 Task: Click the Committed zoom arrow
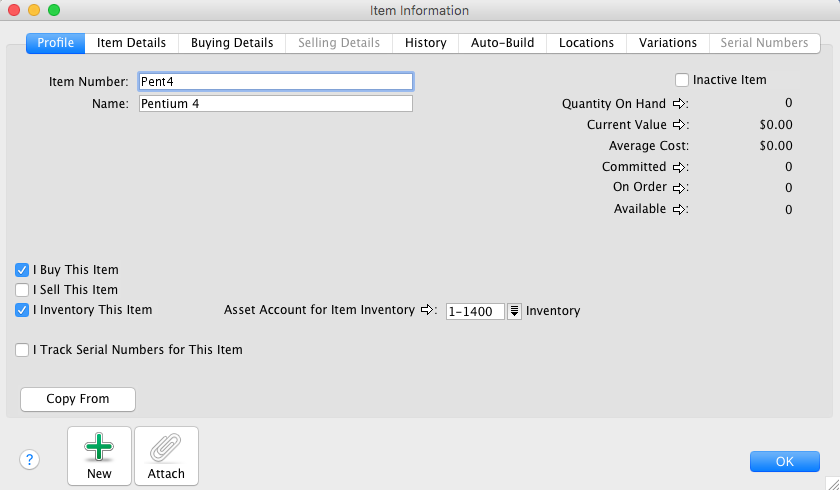[x=678, y=167]
